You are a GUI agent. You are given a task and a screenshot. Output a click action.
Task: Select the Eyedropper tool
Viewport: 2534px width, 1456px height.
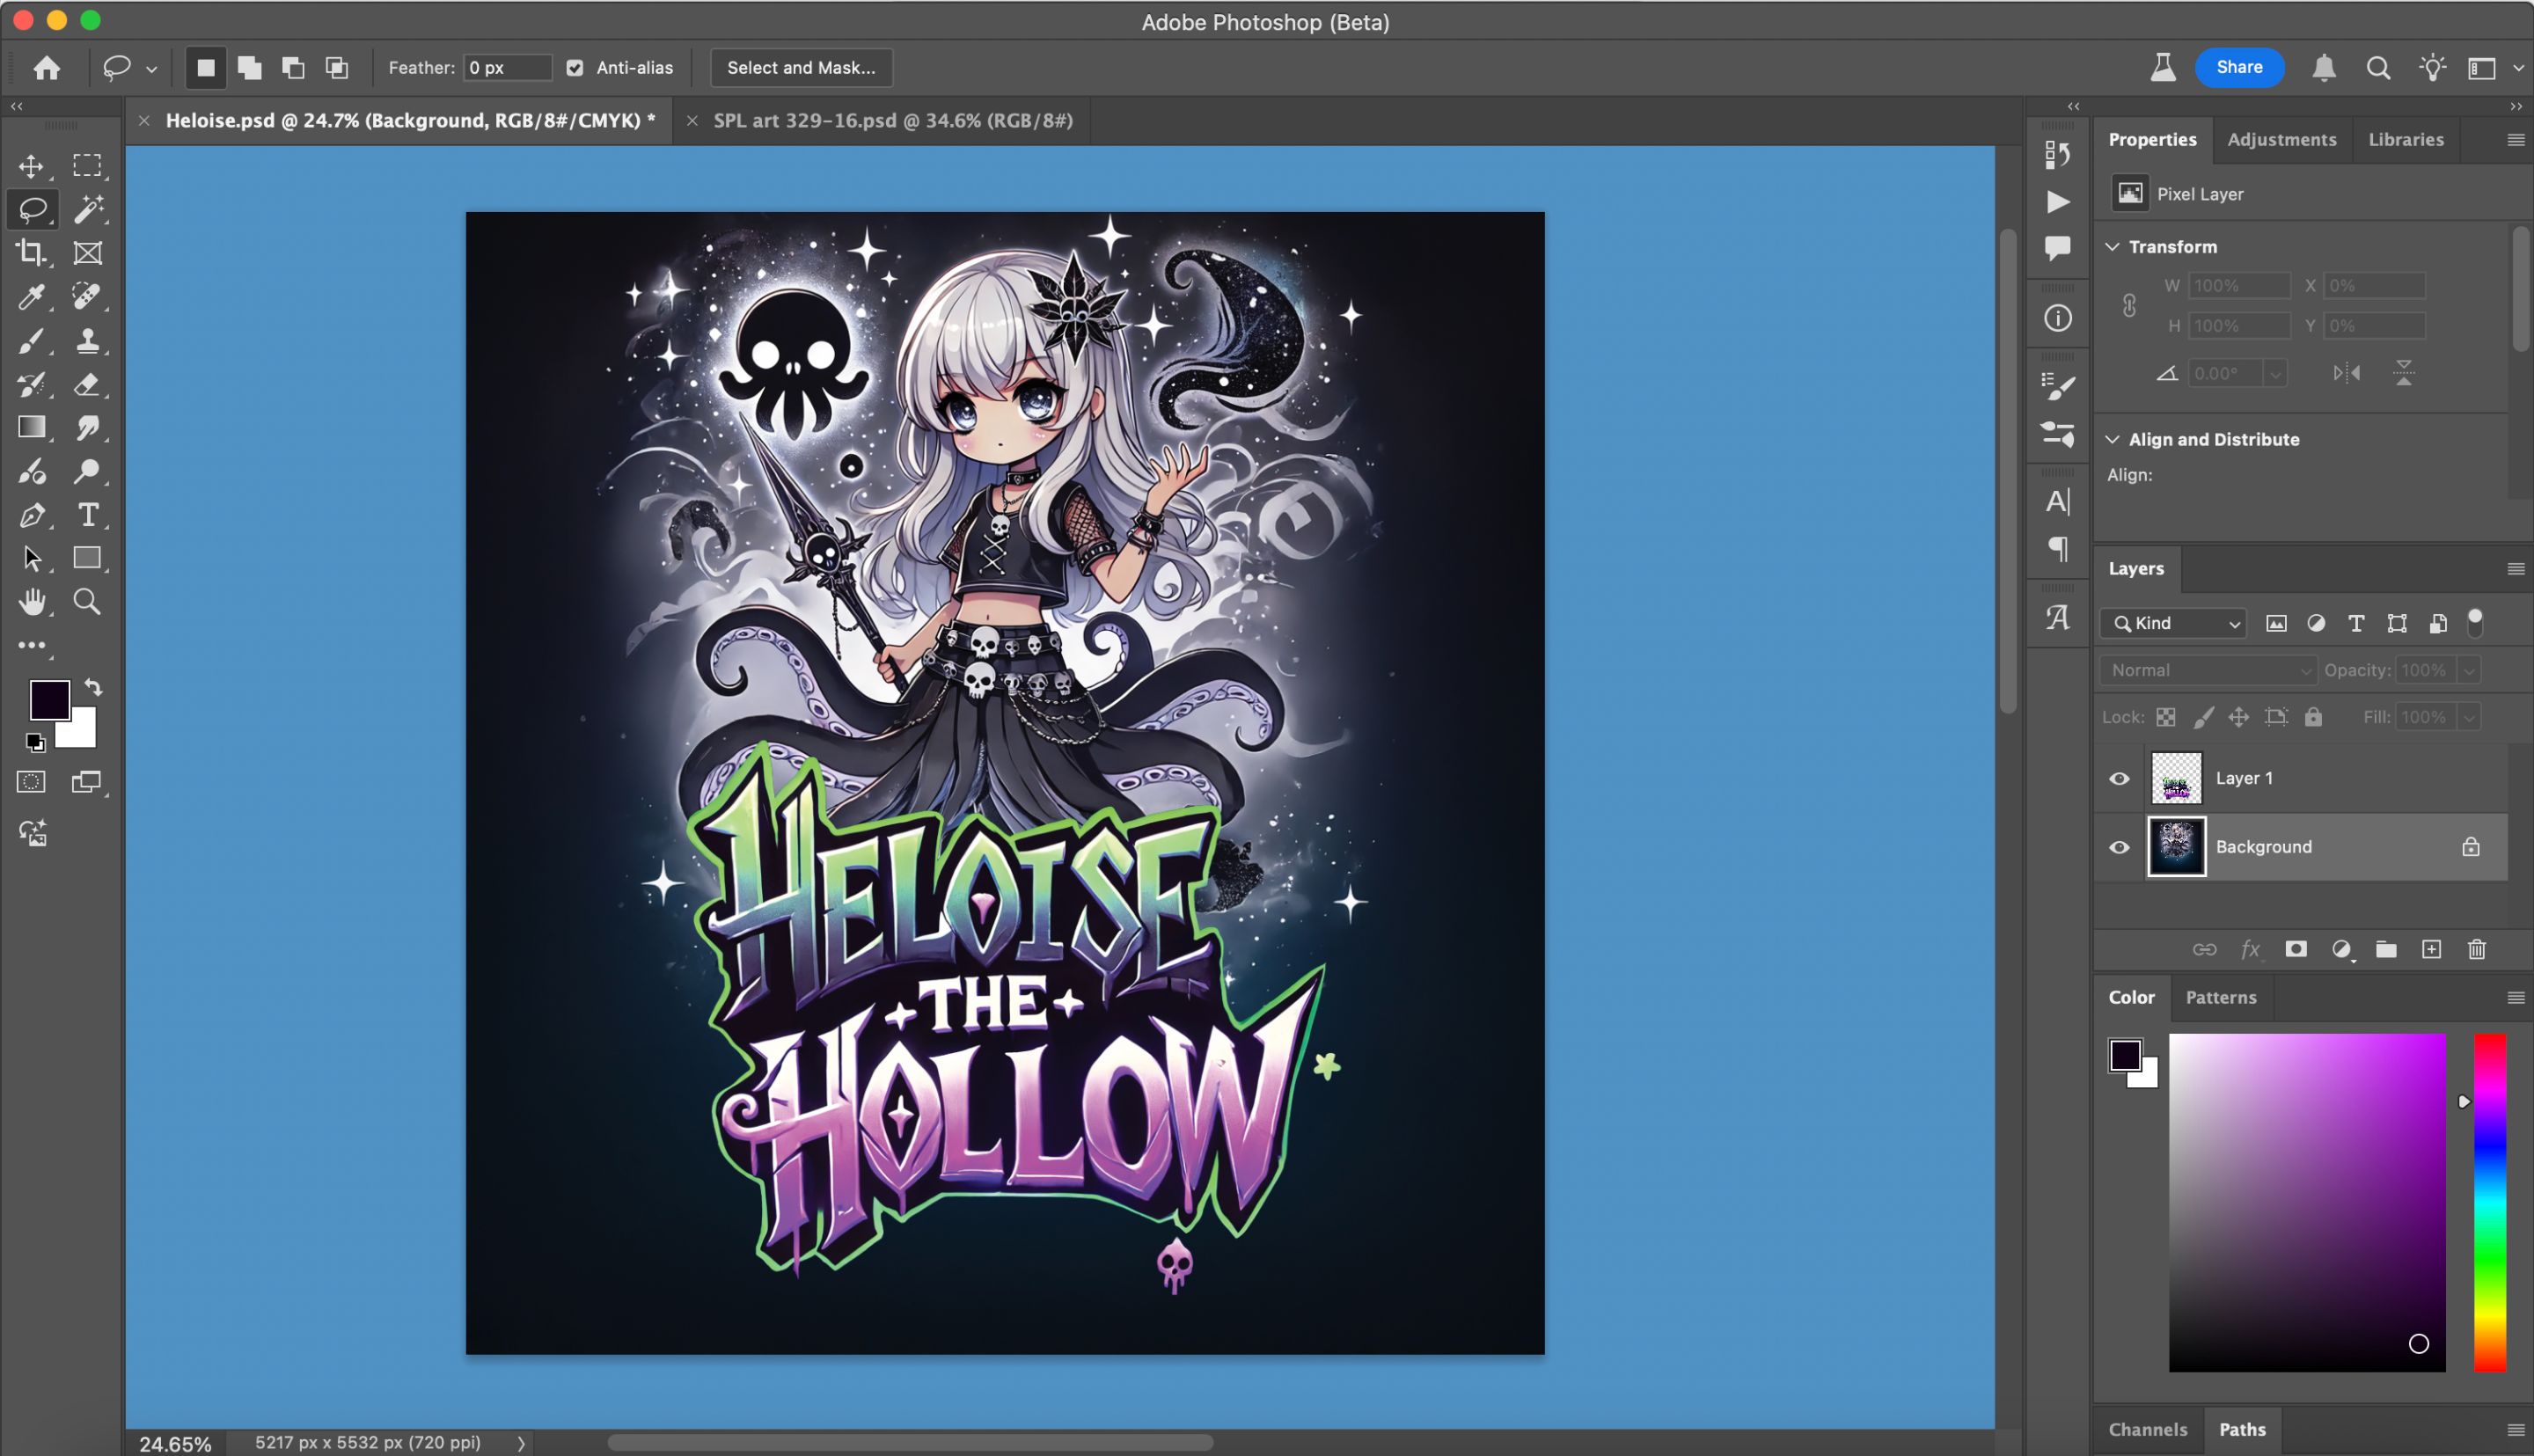[x=31, y=297]
